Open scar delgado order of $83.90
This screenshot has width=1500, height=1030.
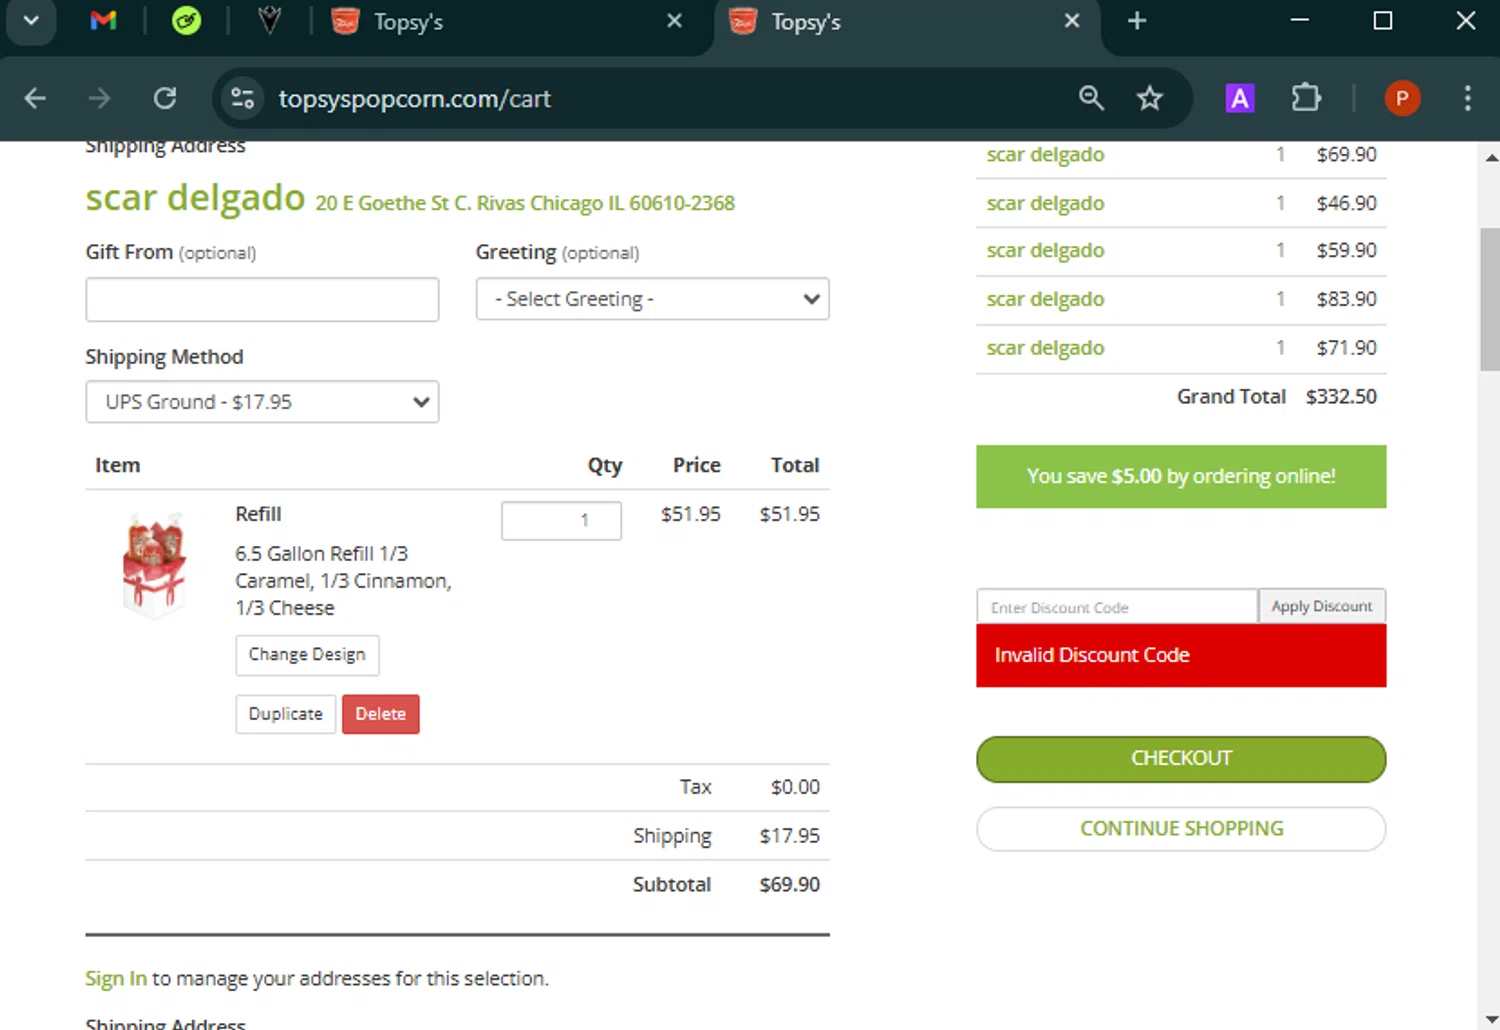click(1045, 299)
